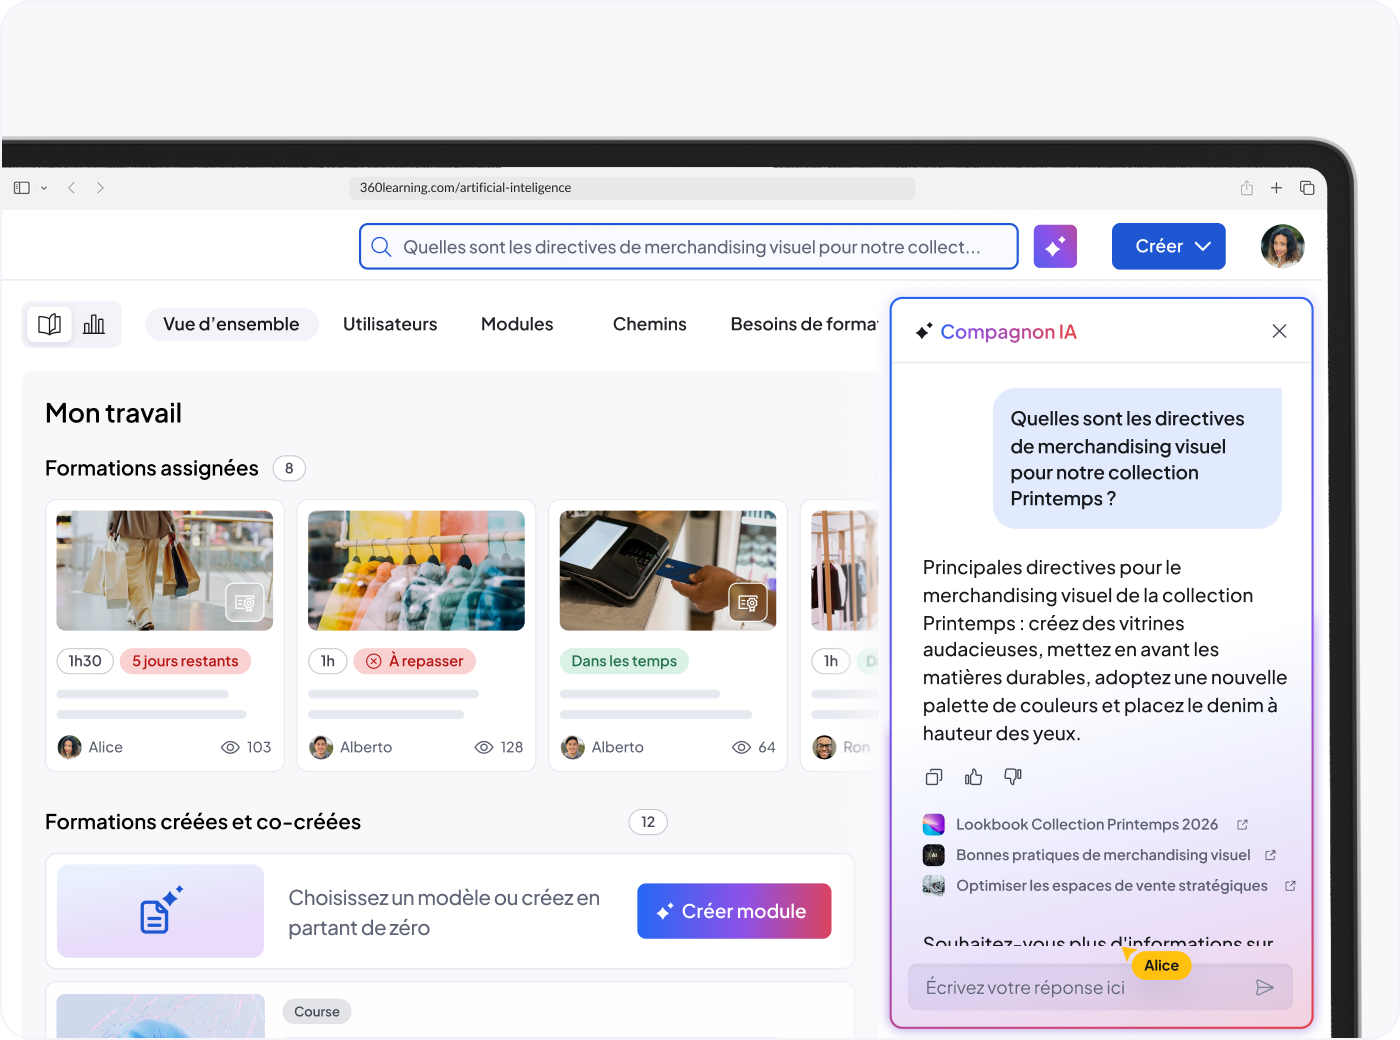1400x1040 pixels.
Task: Click the document template illustration icon
Action: pyautogui.click(x=160, y=910)
